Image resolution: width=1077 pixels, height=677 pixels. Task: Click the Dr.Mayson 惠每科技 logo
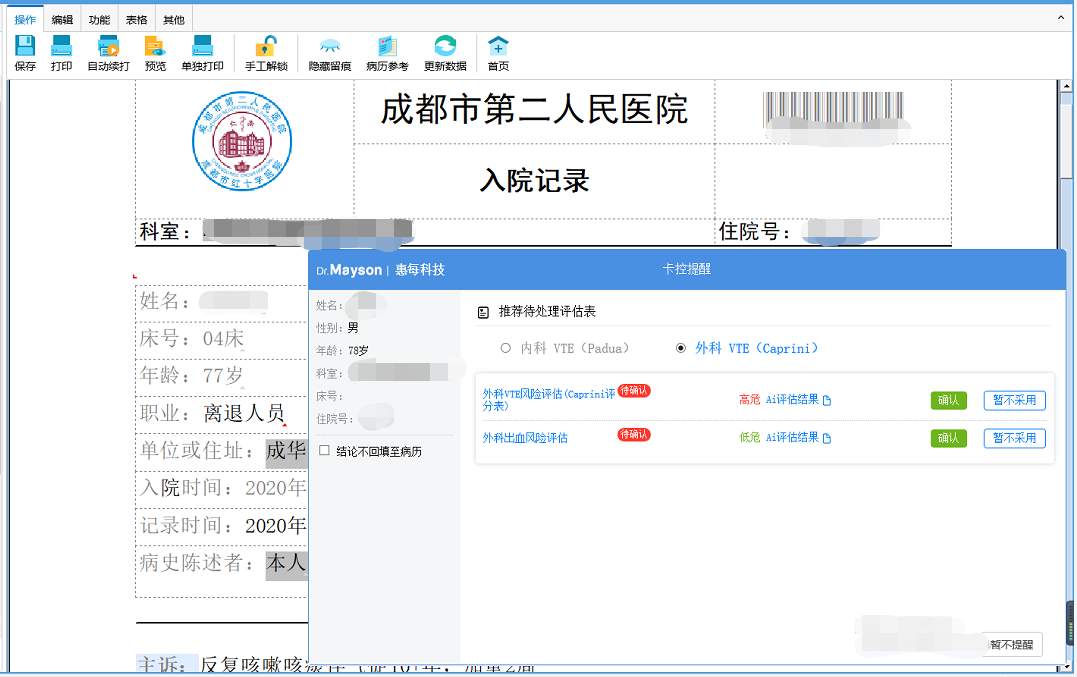pyautogui.click(x=381, y=270)
